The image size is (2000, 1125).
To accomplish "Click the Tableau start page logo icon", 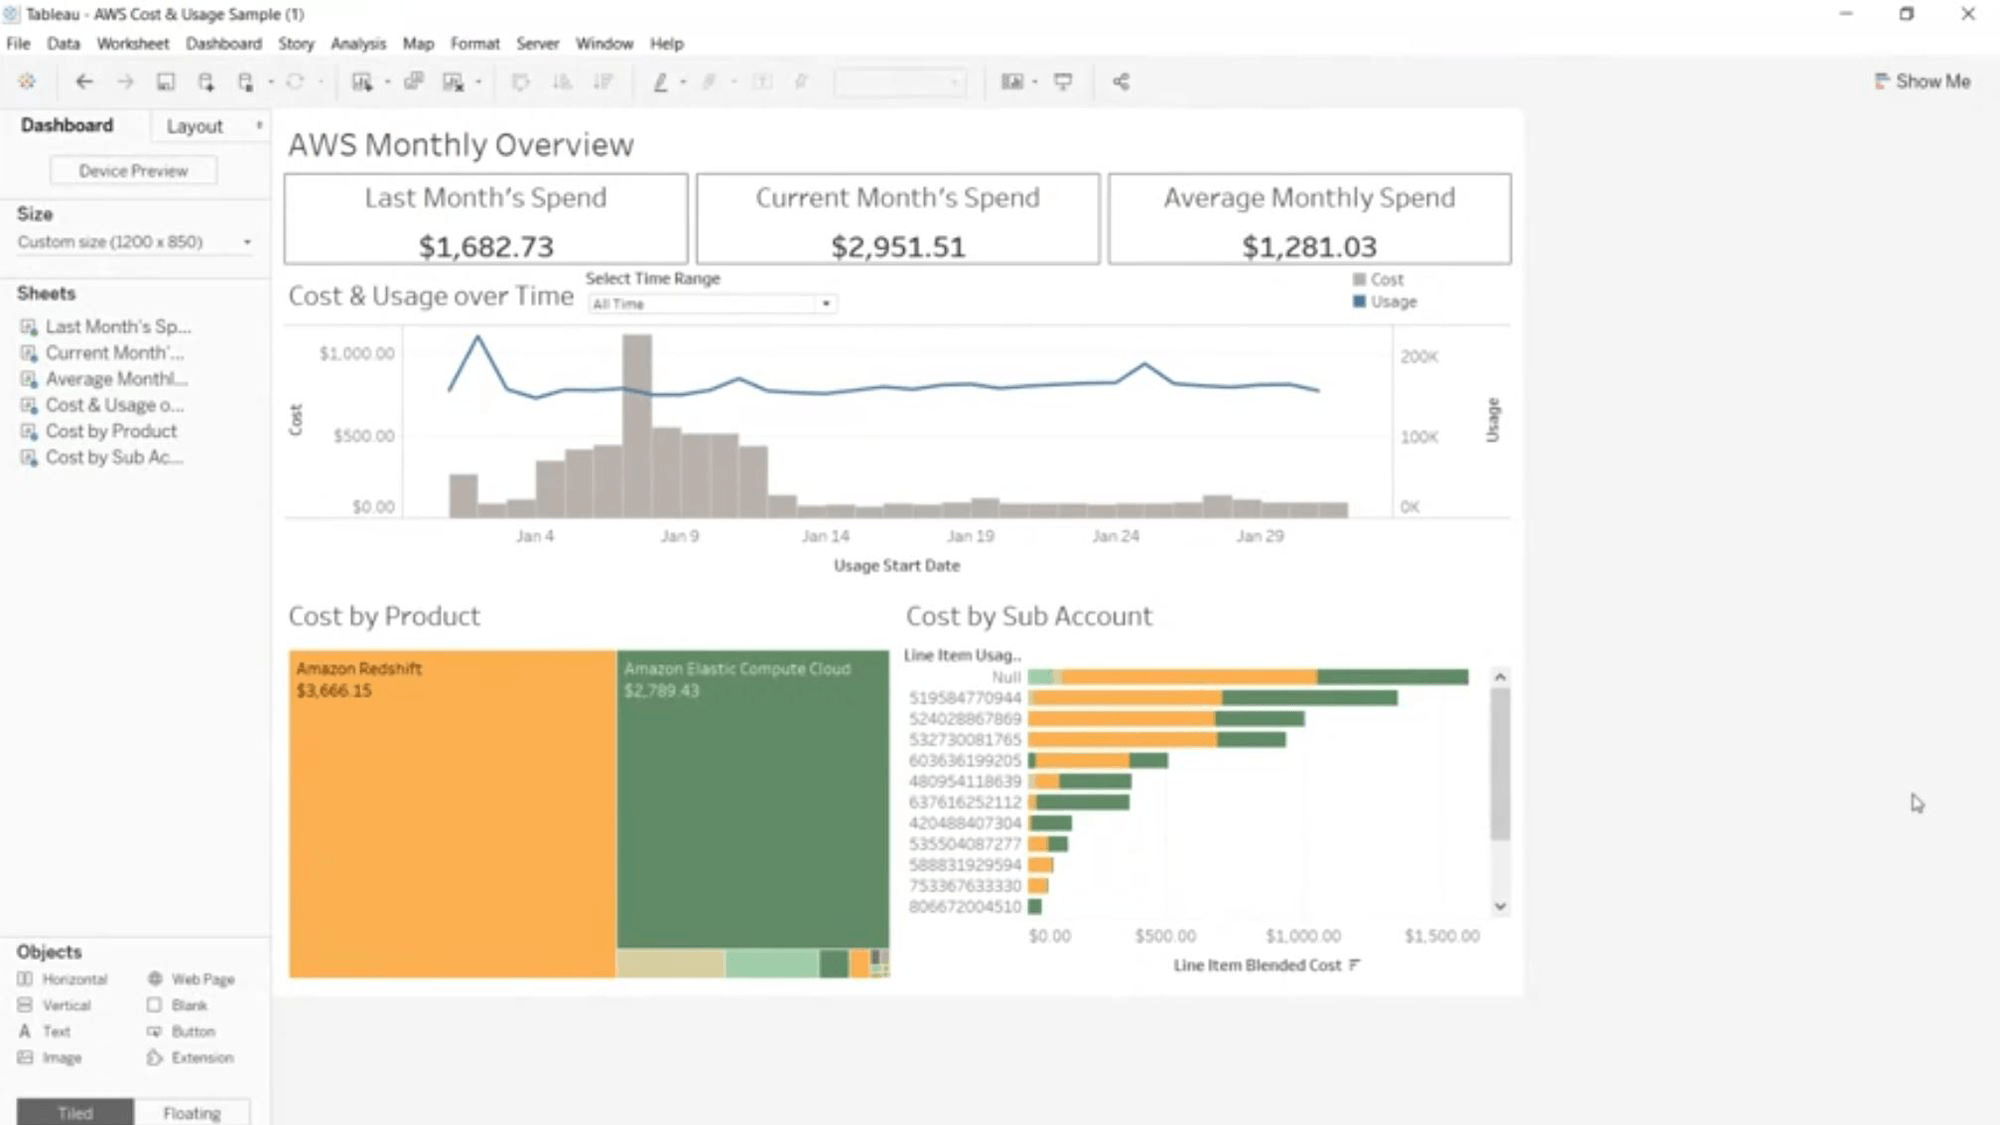I will tap(27, 82).
